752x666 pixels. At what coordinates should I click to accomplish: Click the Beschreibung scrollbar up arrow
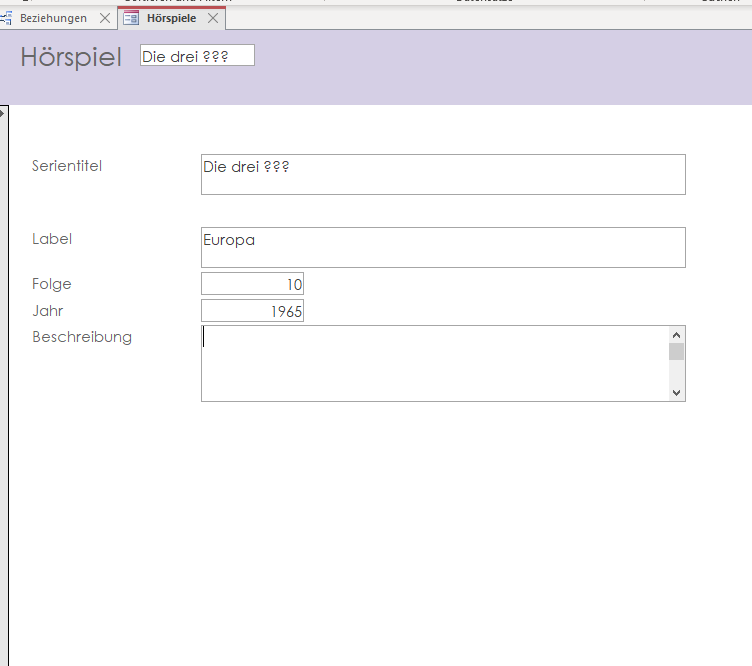point(677,335)
